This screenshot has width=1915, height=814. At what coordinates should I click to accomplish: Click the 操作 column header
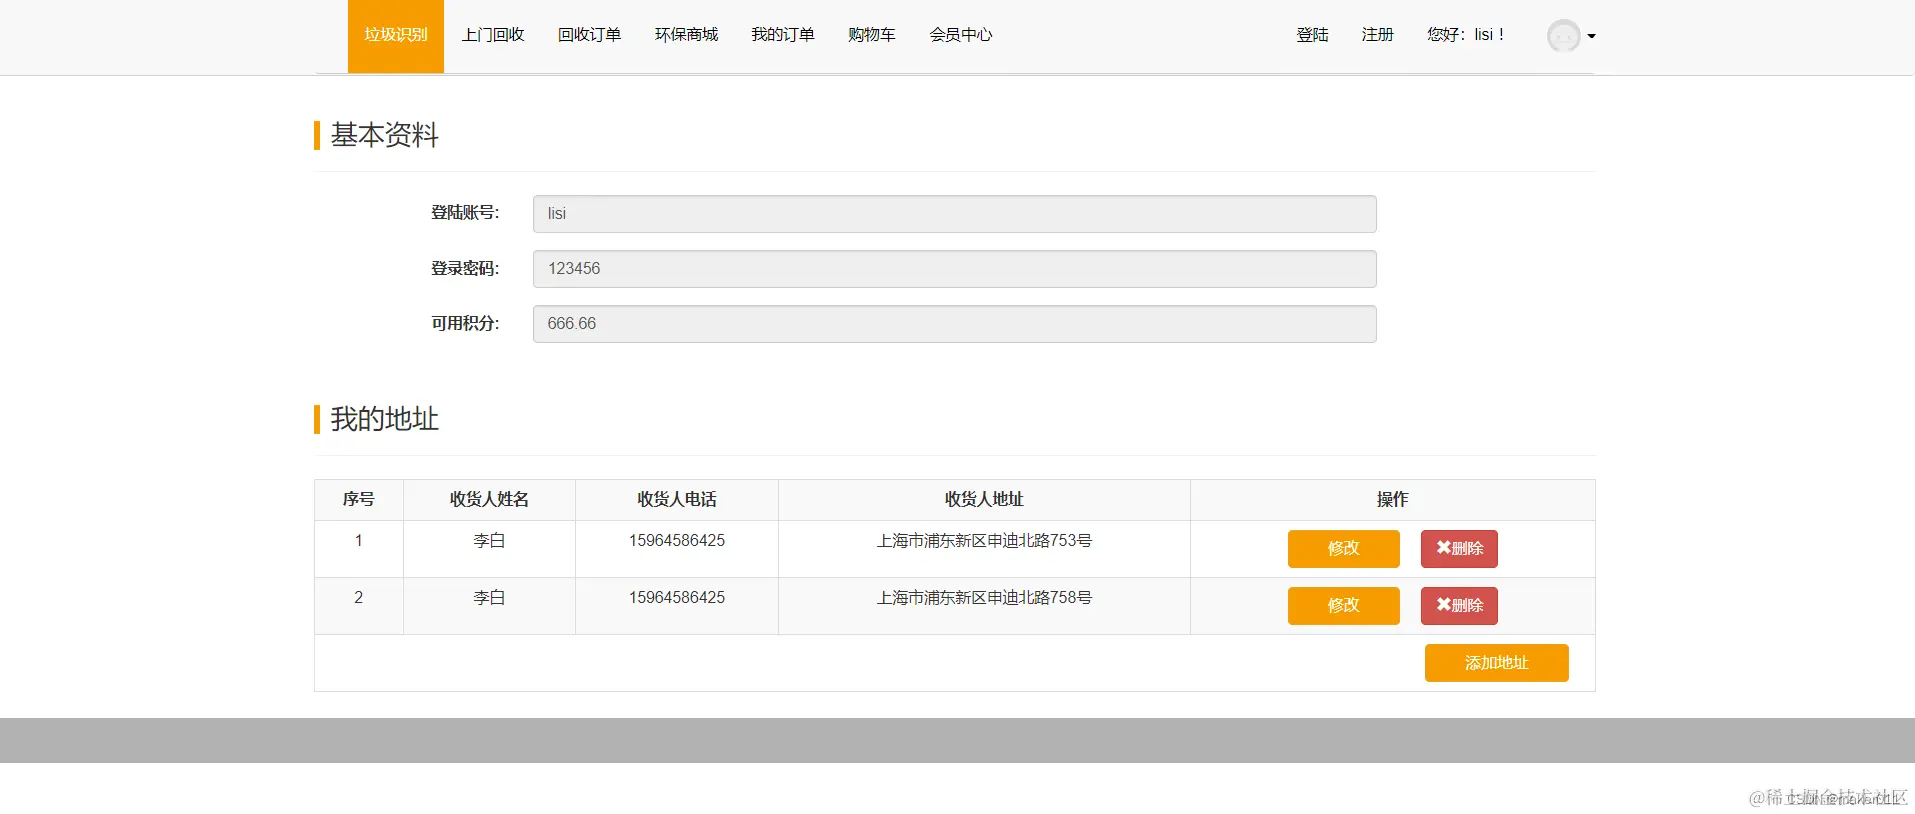coord(1392,500)
